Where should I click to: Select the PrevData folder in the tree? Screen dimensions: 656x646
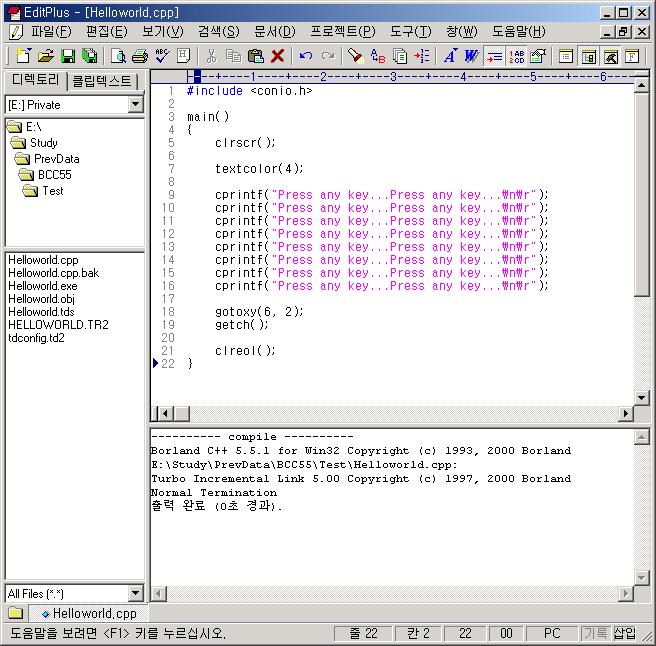pyautogui.click(x=47, y=159)
